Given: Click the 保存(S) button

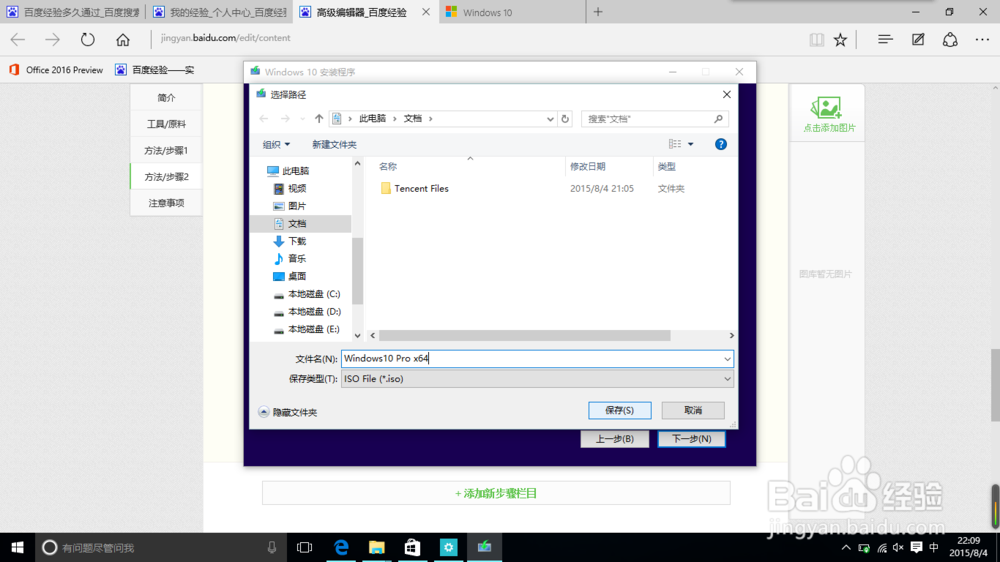Looking at the screenshot, I should 619,410.
